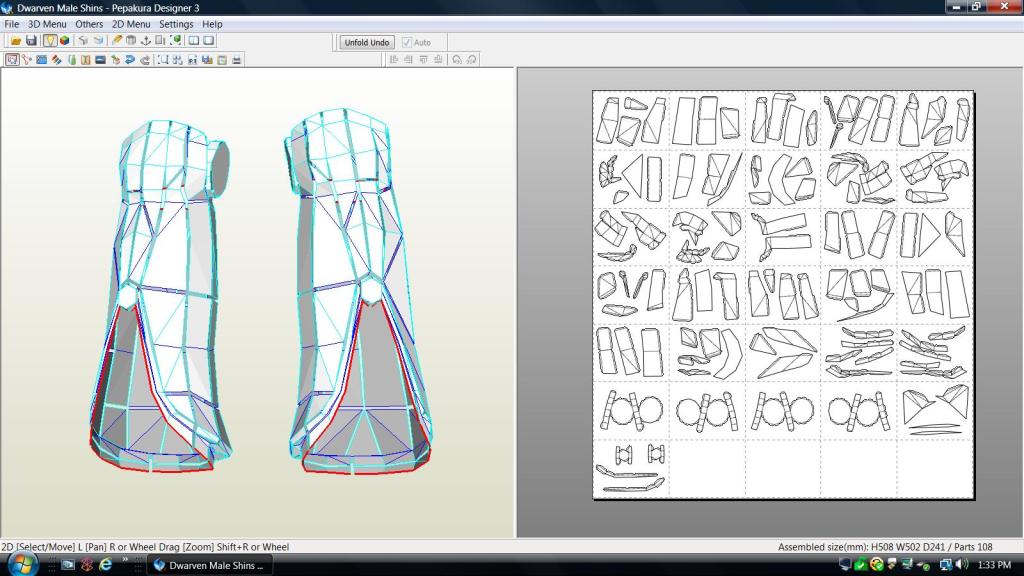Click the large triangle part in second row
Screen dimensions: 1024x576
(x=633, y=174)
